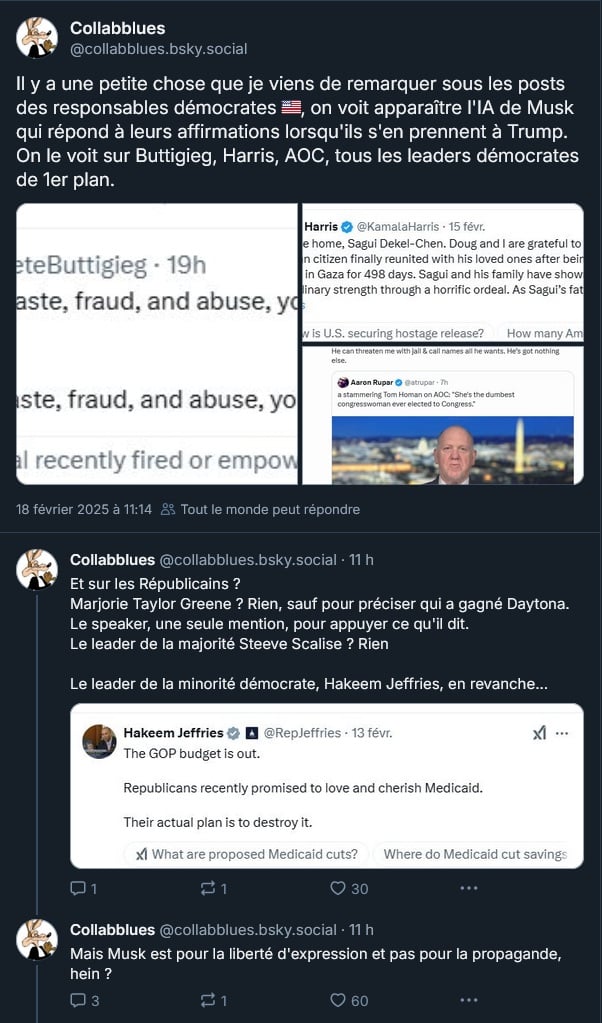
Task: Open avatar beside "Mais Musk est pour" post
Action: (x=37, y=939)
